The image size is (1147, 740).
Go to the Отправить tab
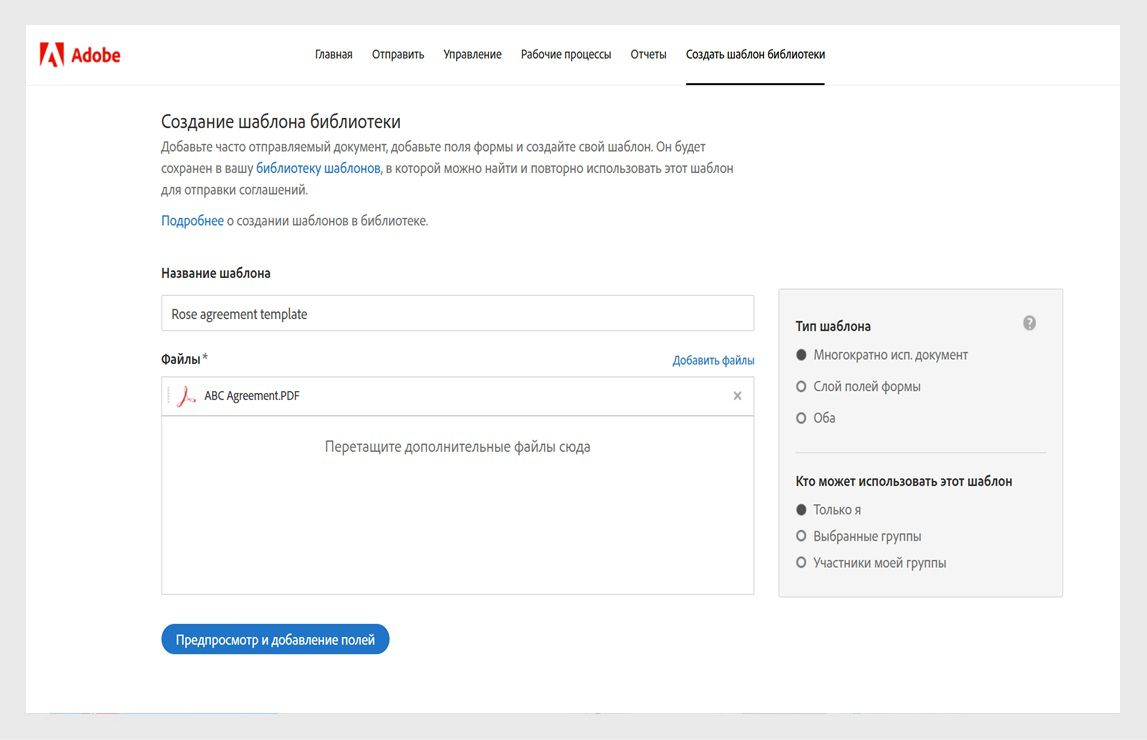point(398,54)
